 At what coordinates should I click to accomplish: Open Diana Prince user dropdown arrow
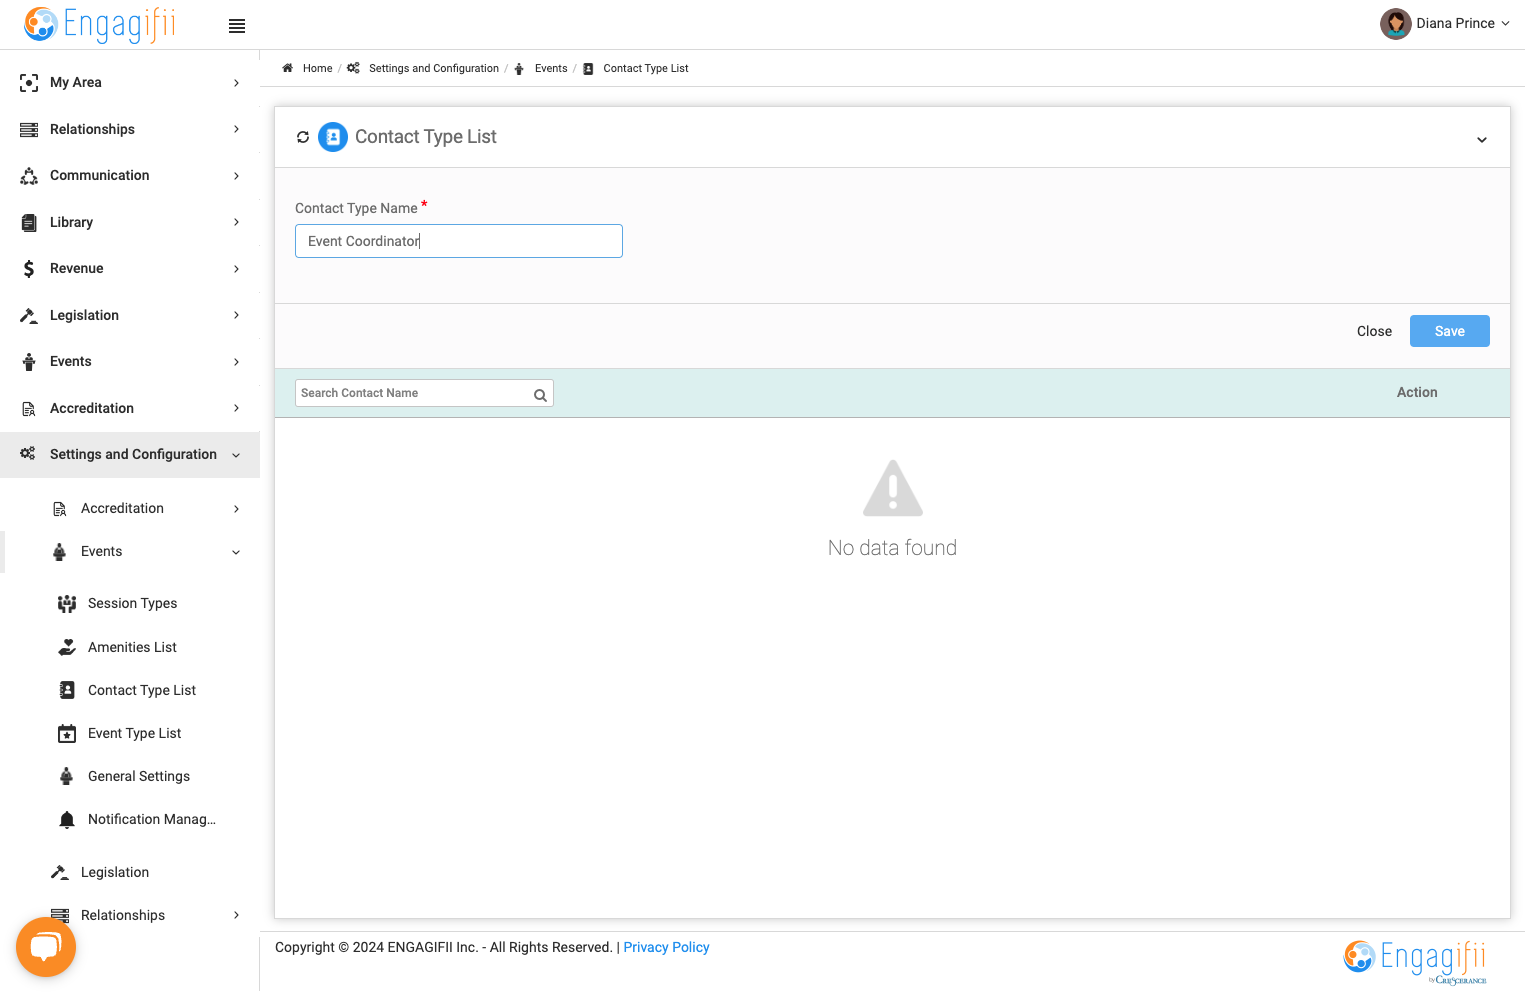(x=1505, y=23)
